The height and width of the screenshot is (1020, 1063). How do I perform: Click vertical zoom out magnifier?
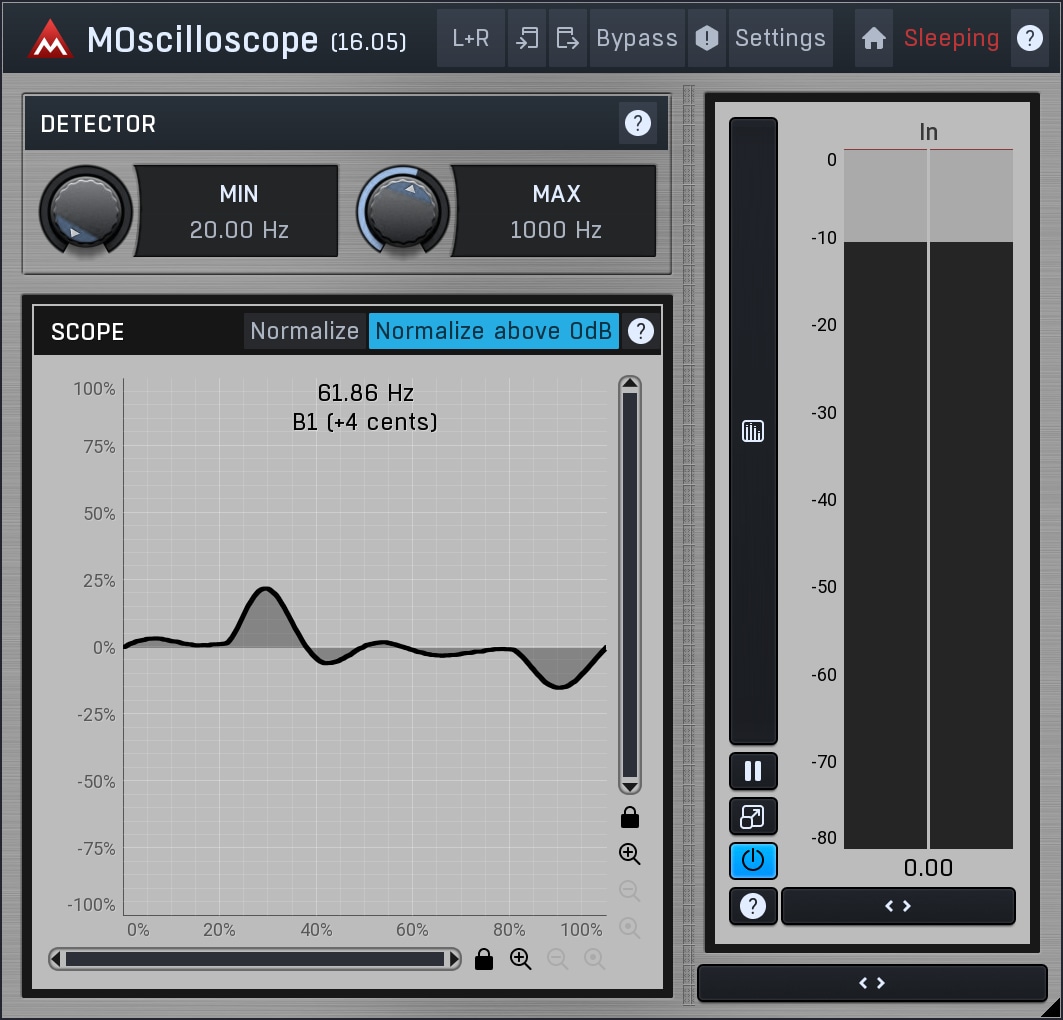[630, 891]
